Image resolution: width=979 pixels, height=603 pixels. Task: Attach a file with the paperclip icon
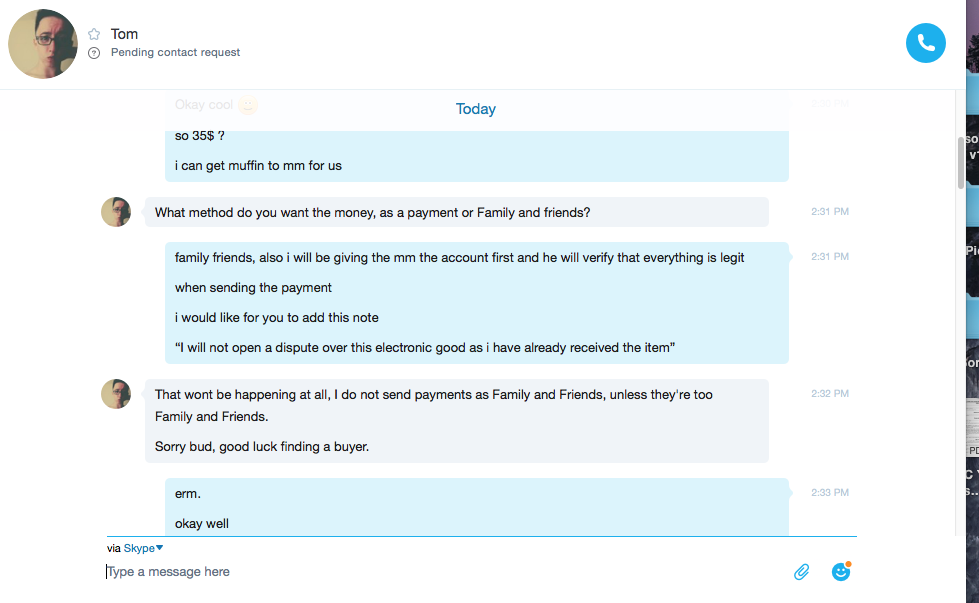(x=802, y=572)
